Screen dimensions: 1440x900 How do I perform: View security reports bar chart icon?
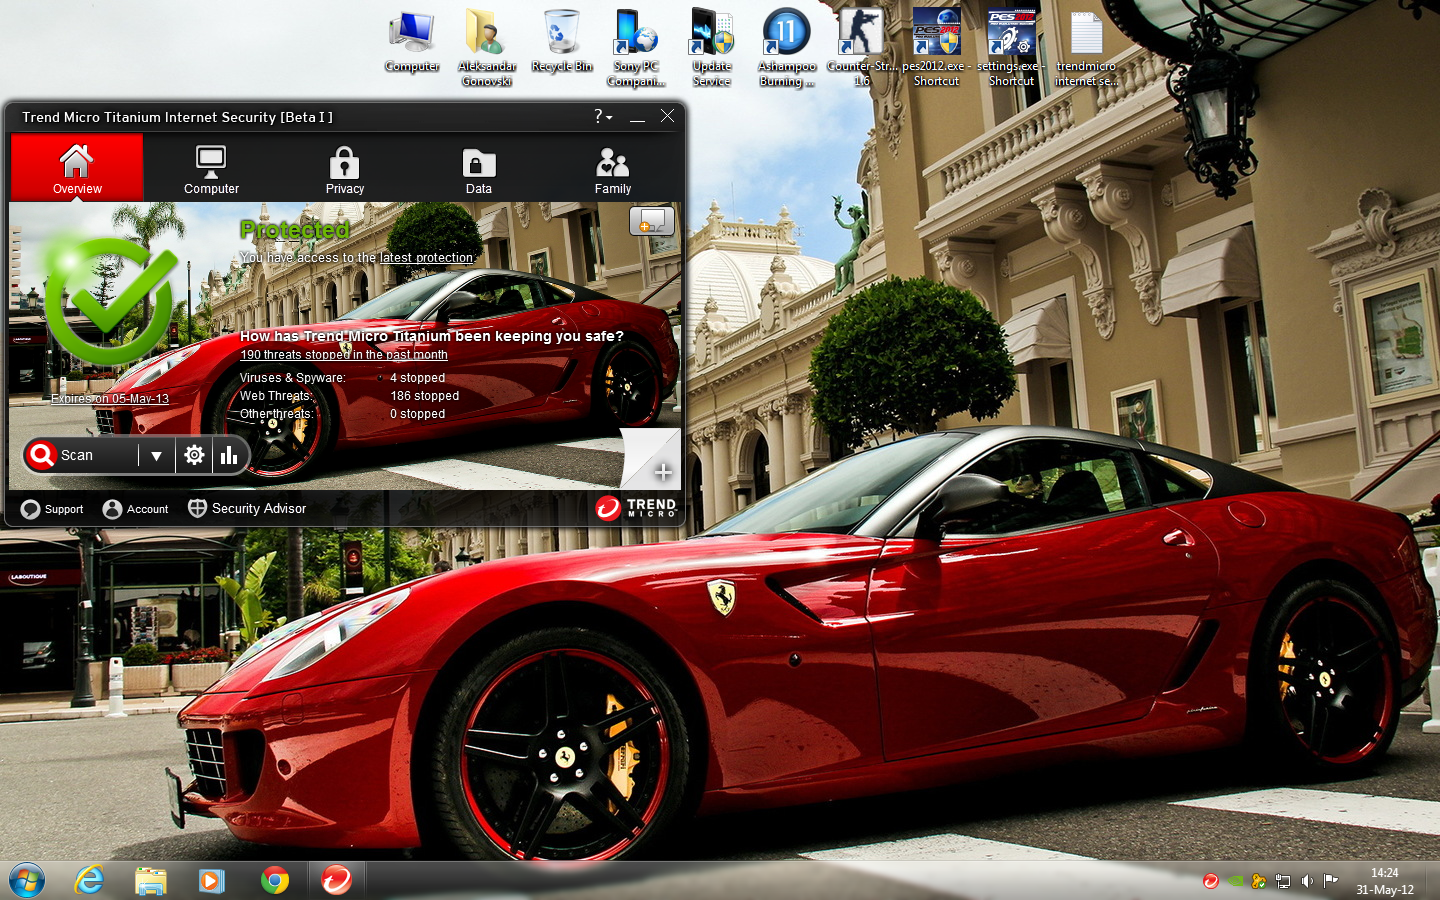click(x=229, y=455)
